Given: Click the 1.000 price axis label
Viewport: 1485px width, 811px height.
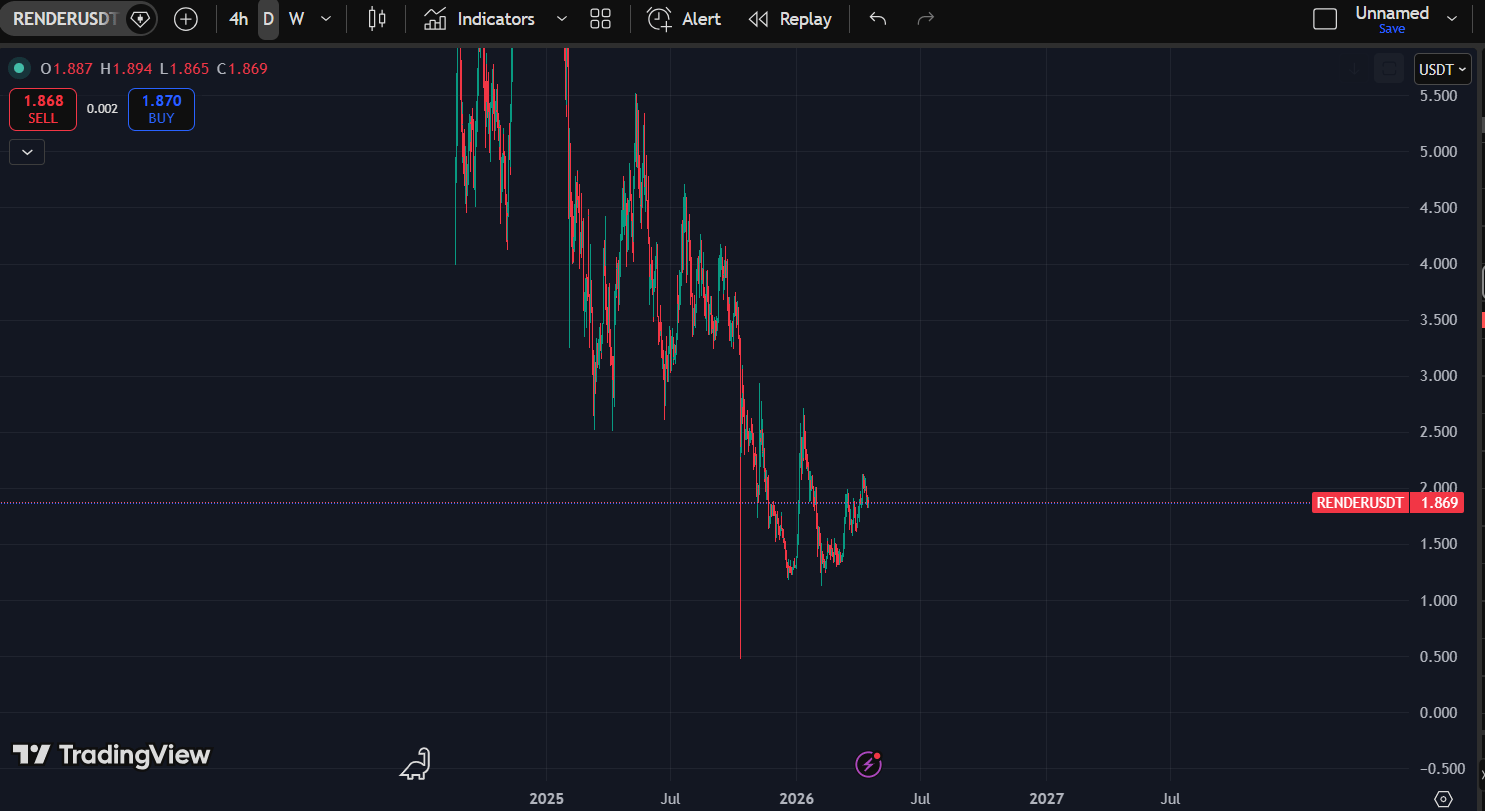Looking at the screenshot, I should (1438, 600).
